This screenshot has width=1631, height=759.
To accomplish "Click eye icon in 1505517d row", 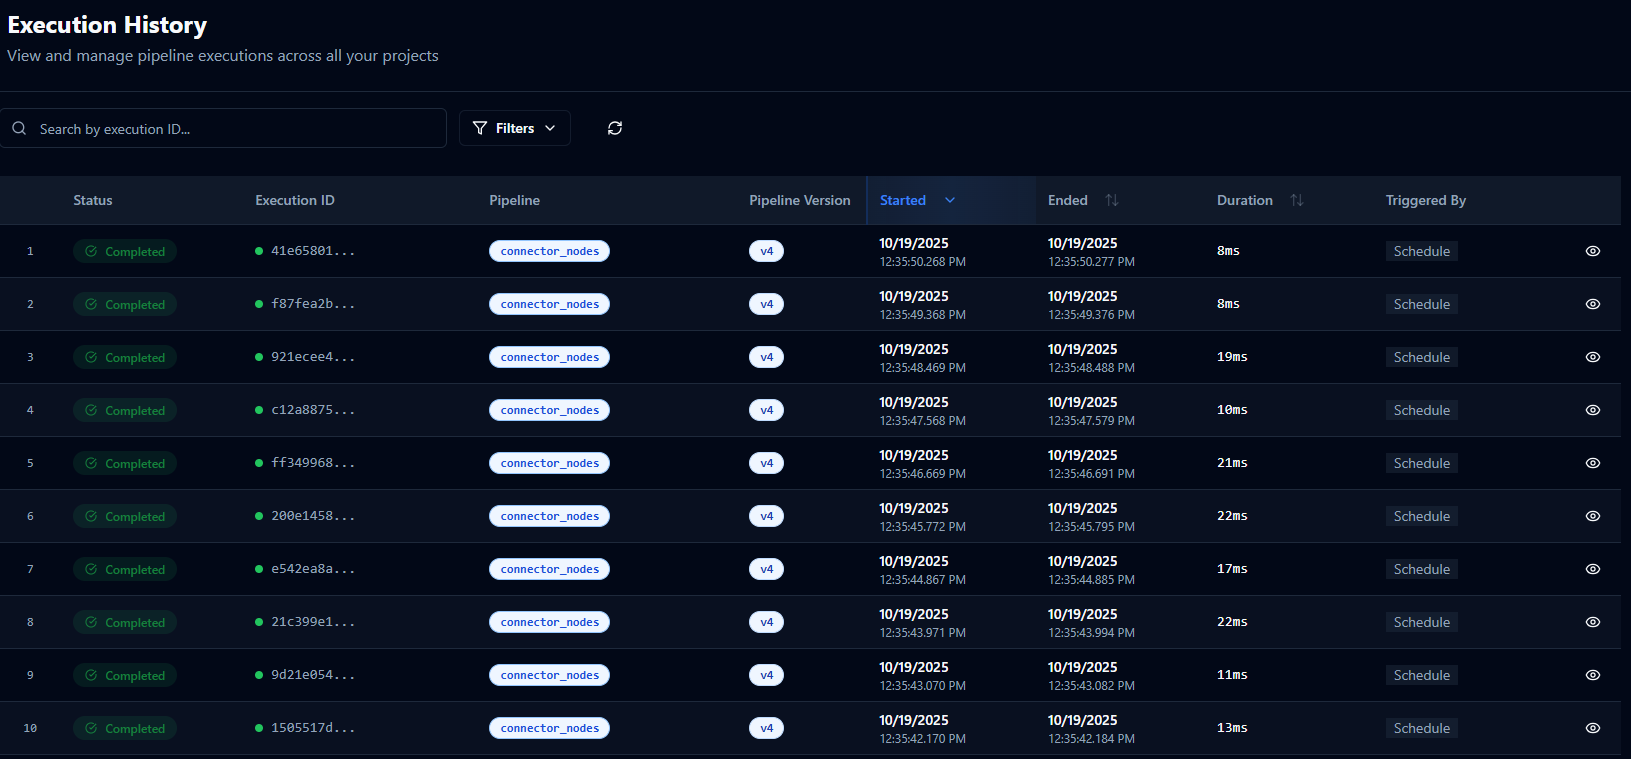I will (x=1593, y=728).
